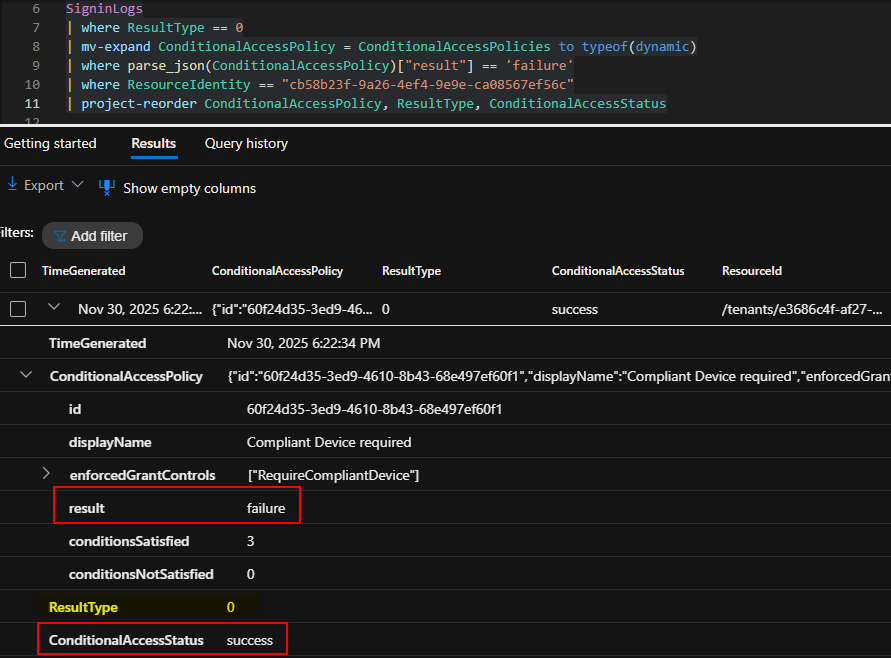
Task: Collapse the ConditionalAccessPolicy field details
Action: tap(26, 376)
